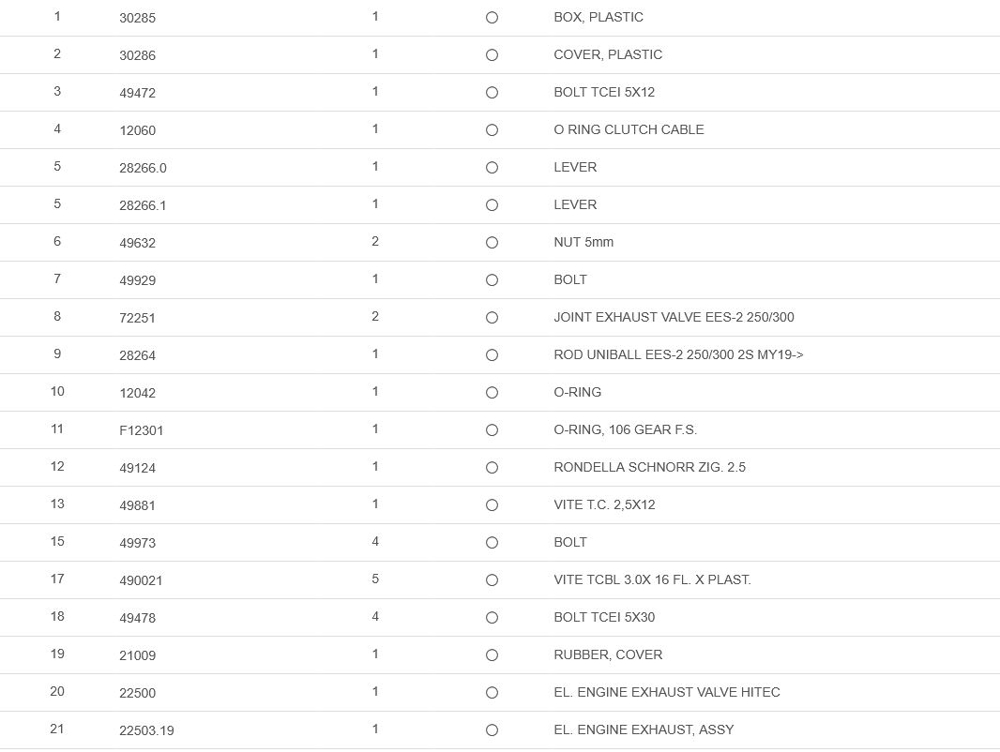Select circle next to O RING CLUTCH CABLE
The height and width of the screenshot is (752, 1000).
click(491, 130)
